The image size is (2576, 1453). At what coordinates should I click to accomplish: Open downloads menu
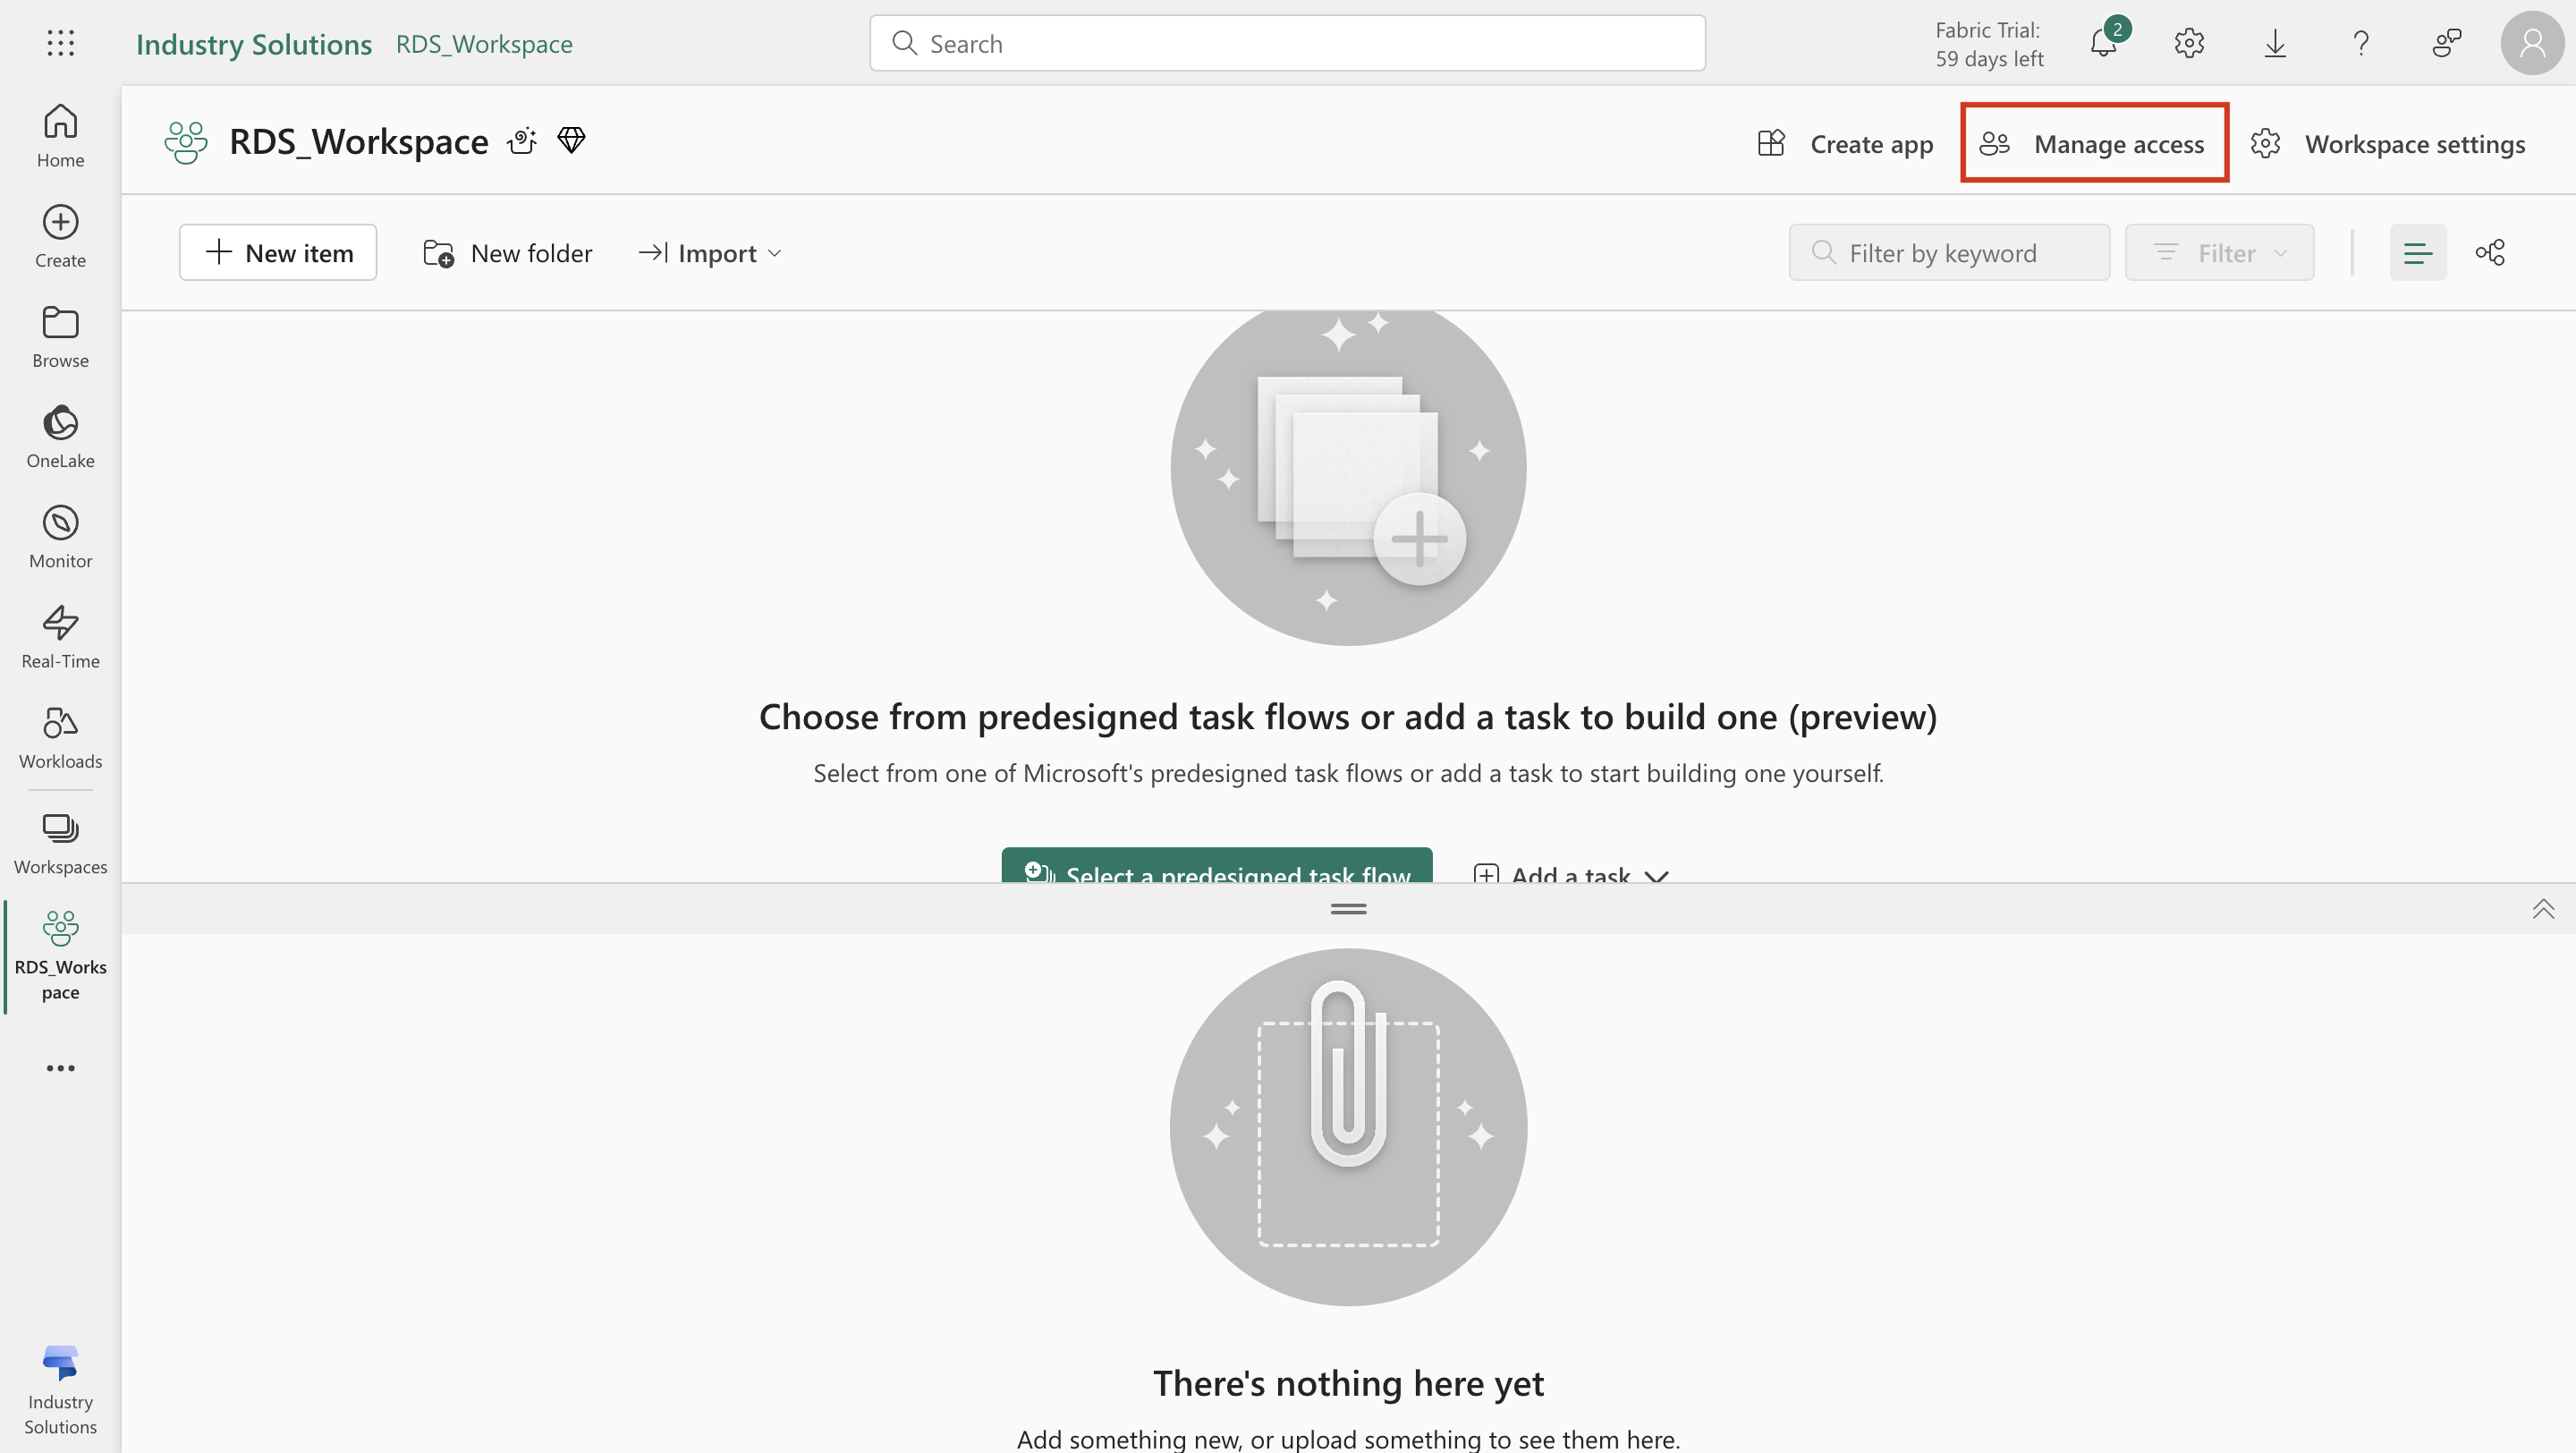2275,43
